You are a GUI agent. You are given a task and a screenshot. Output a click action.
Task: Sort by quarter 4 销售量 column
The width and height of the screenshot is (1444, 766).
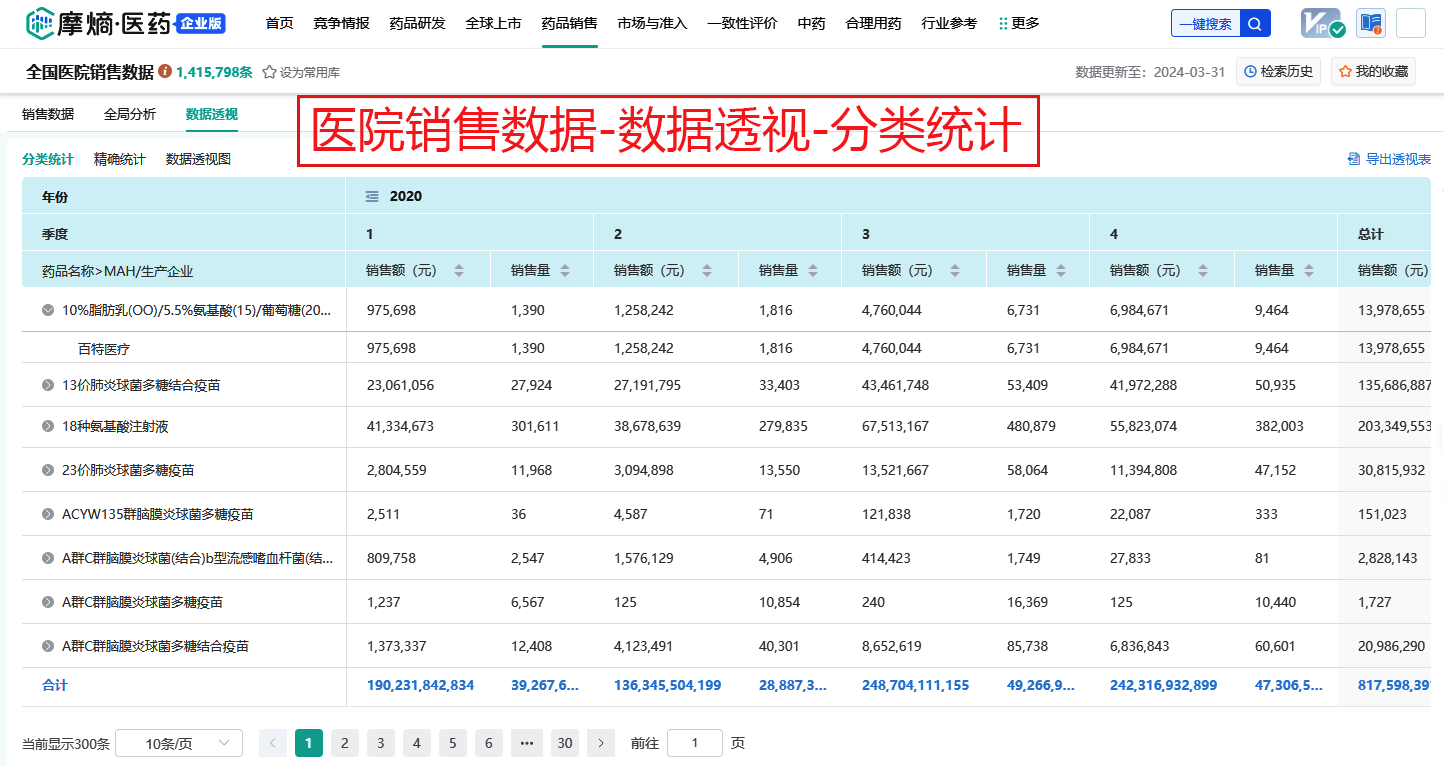tap(1309, 270)
